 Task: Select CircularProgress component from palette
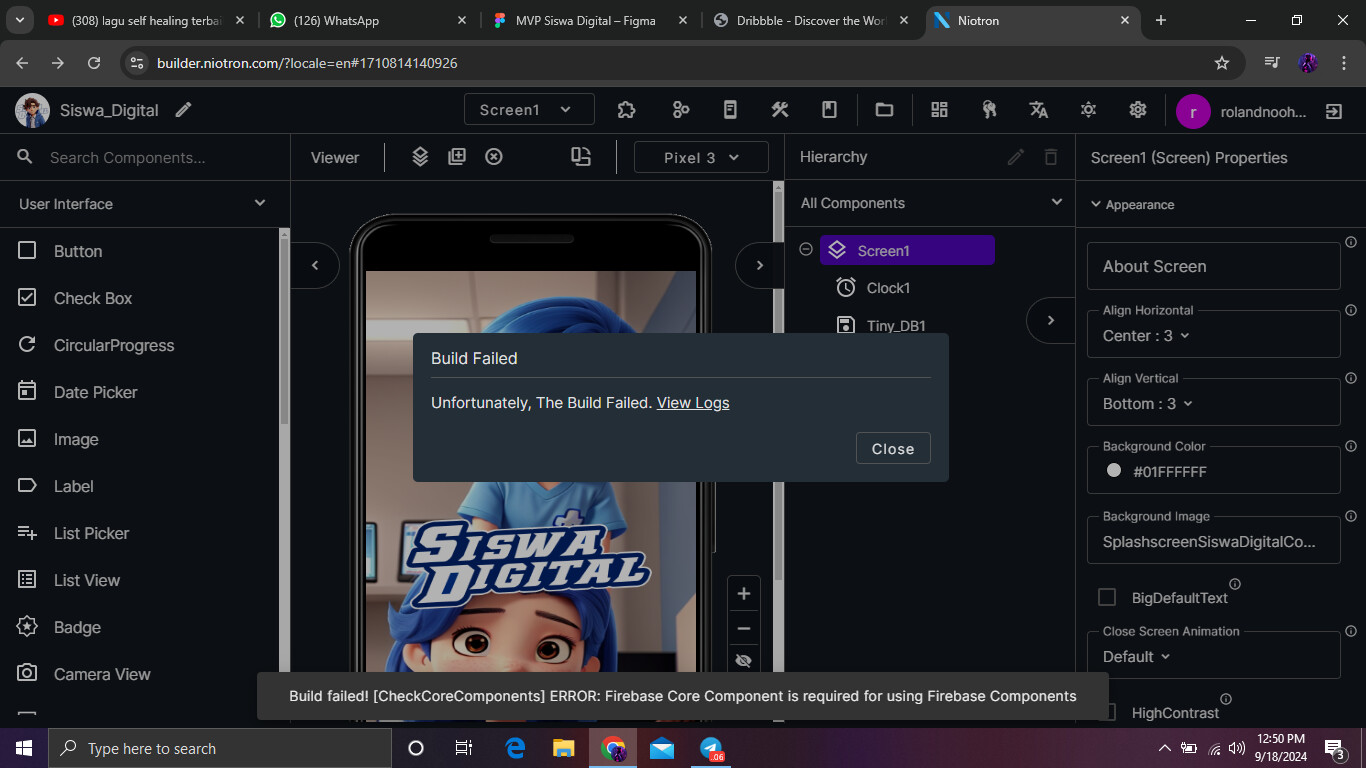coord(140,345)
